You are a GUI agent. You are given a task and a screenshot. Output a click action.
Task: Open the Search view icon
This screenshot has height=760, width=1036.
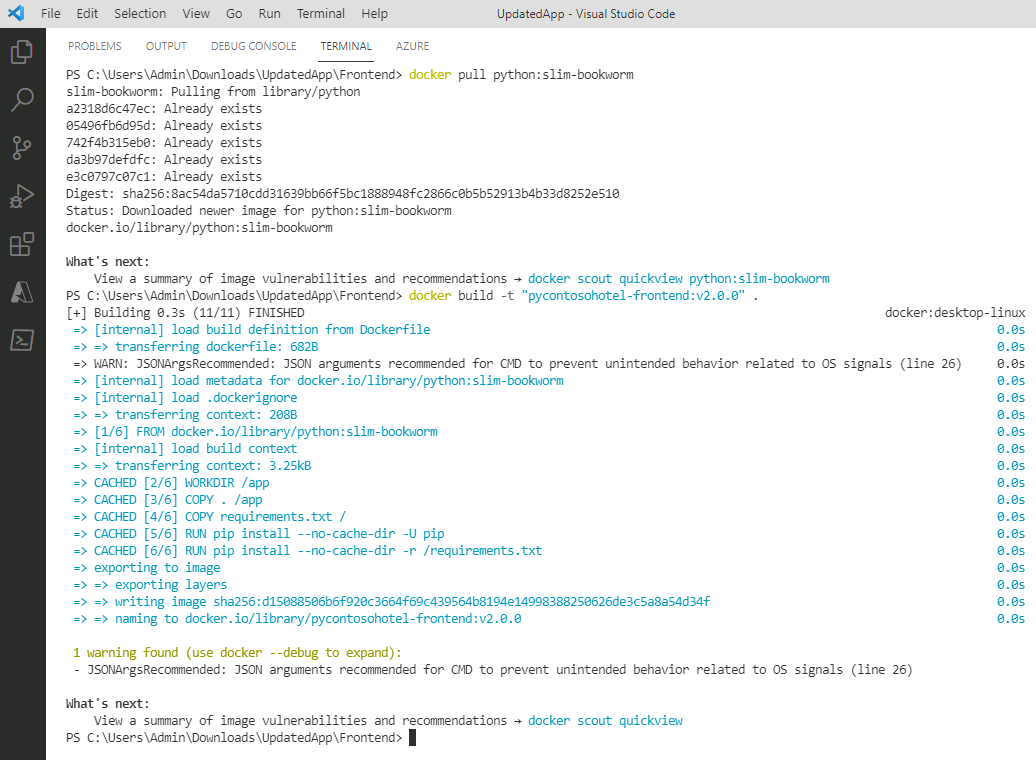[22, 100]
